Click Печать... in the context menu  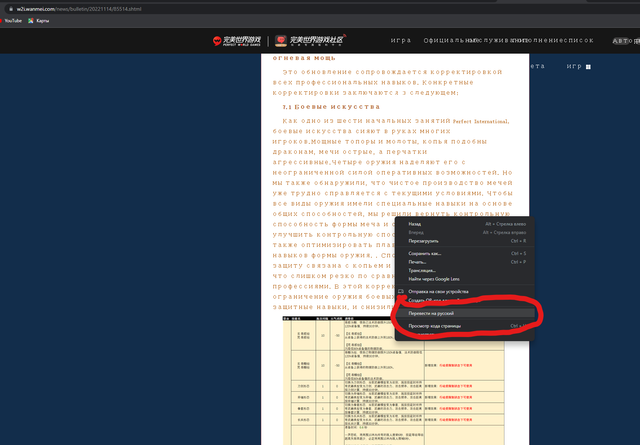click(419, 263)
